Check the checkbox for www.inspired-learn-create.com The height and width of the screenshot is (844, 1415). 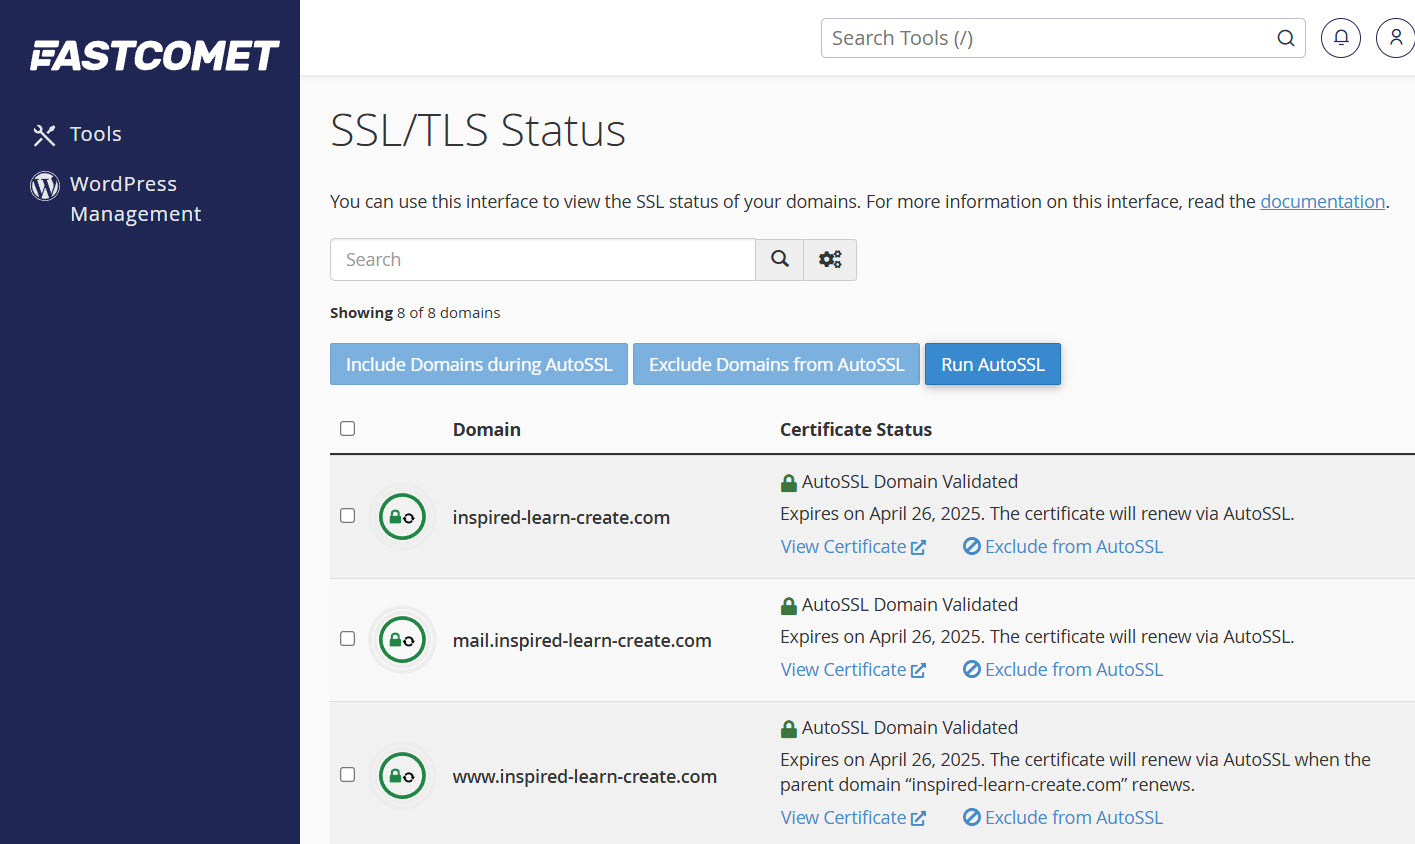point(347,773)
